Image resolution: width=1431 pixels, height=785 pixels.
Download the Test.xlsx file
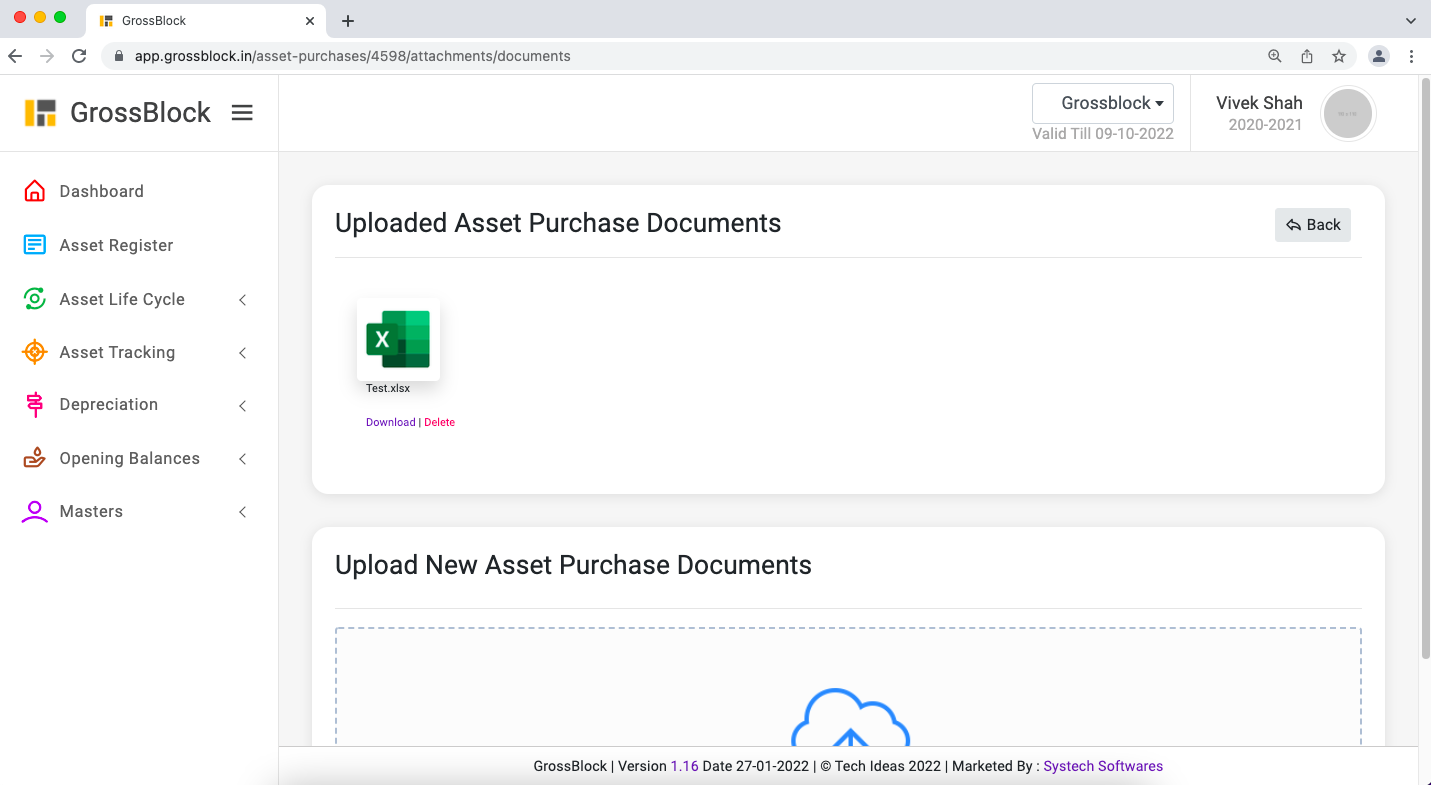[x=390, y=422]
